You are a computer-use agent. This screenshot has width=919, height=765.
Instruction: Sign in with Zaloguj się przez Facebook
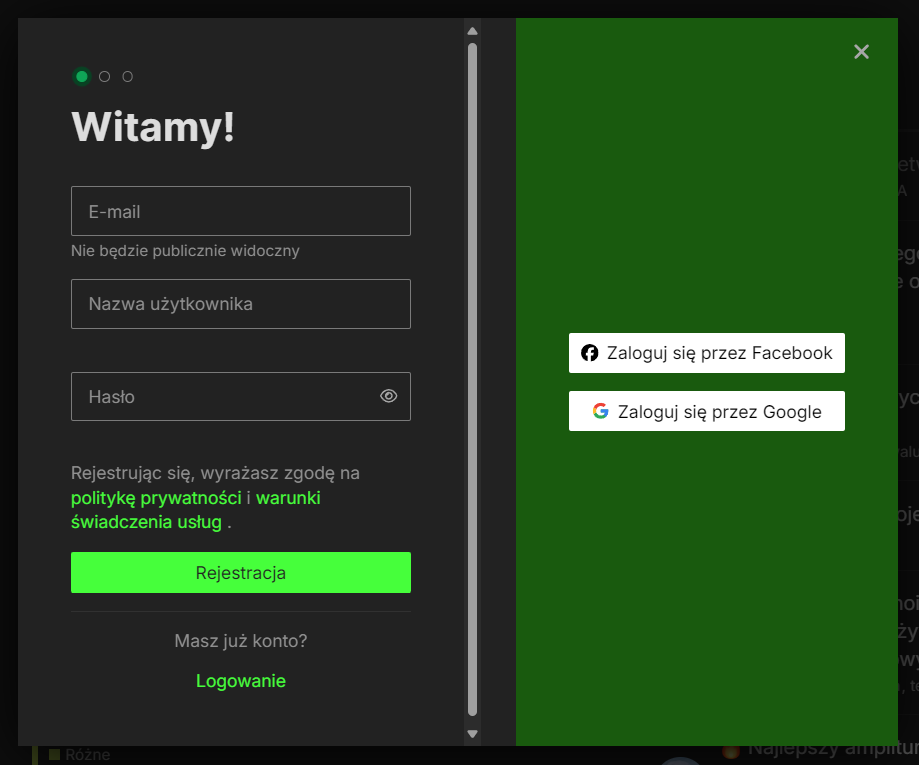707,353
